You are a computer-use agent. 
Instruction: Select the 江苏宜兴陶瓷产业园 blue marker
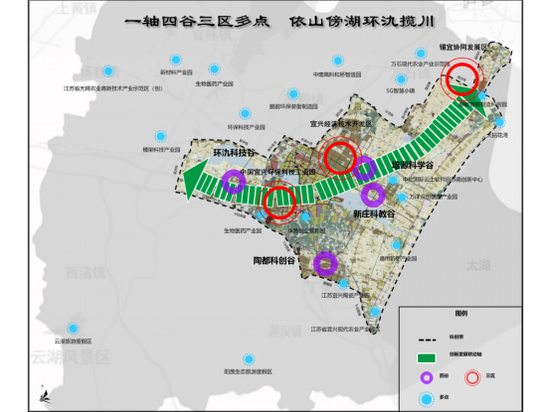tap(343, 283)
